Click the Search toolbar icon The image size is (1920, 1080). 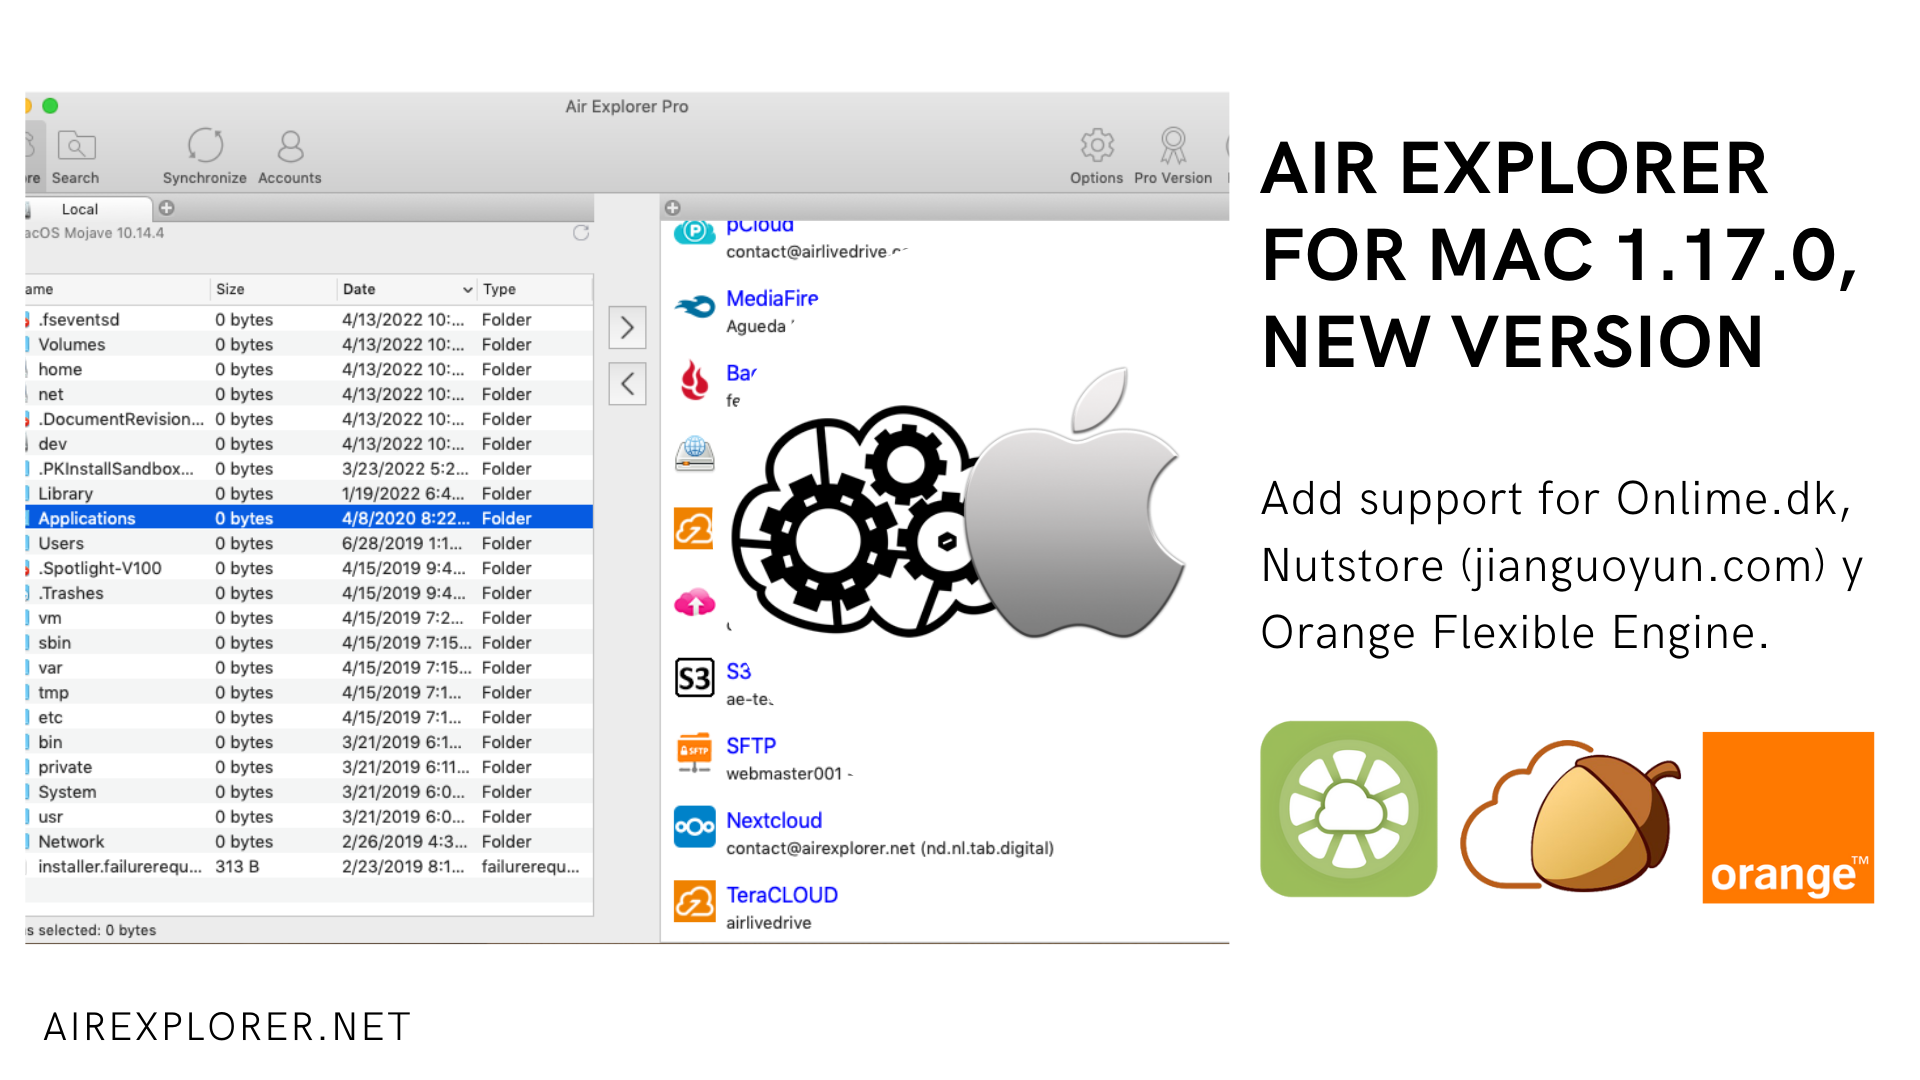coord(76,147)
